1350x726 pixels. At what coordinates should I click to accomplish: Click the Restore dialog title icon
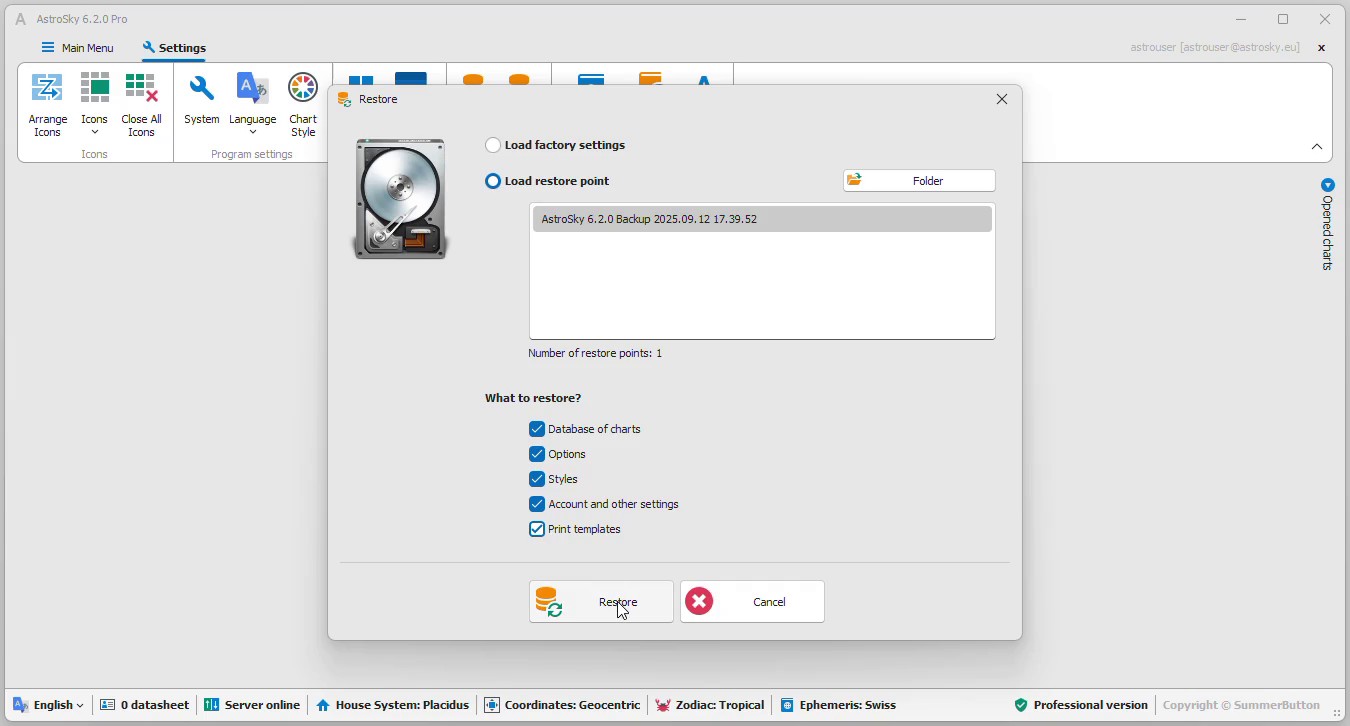tap(345, 99)
